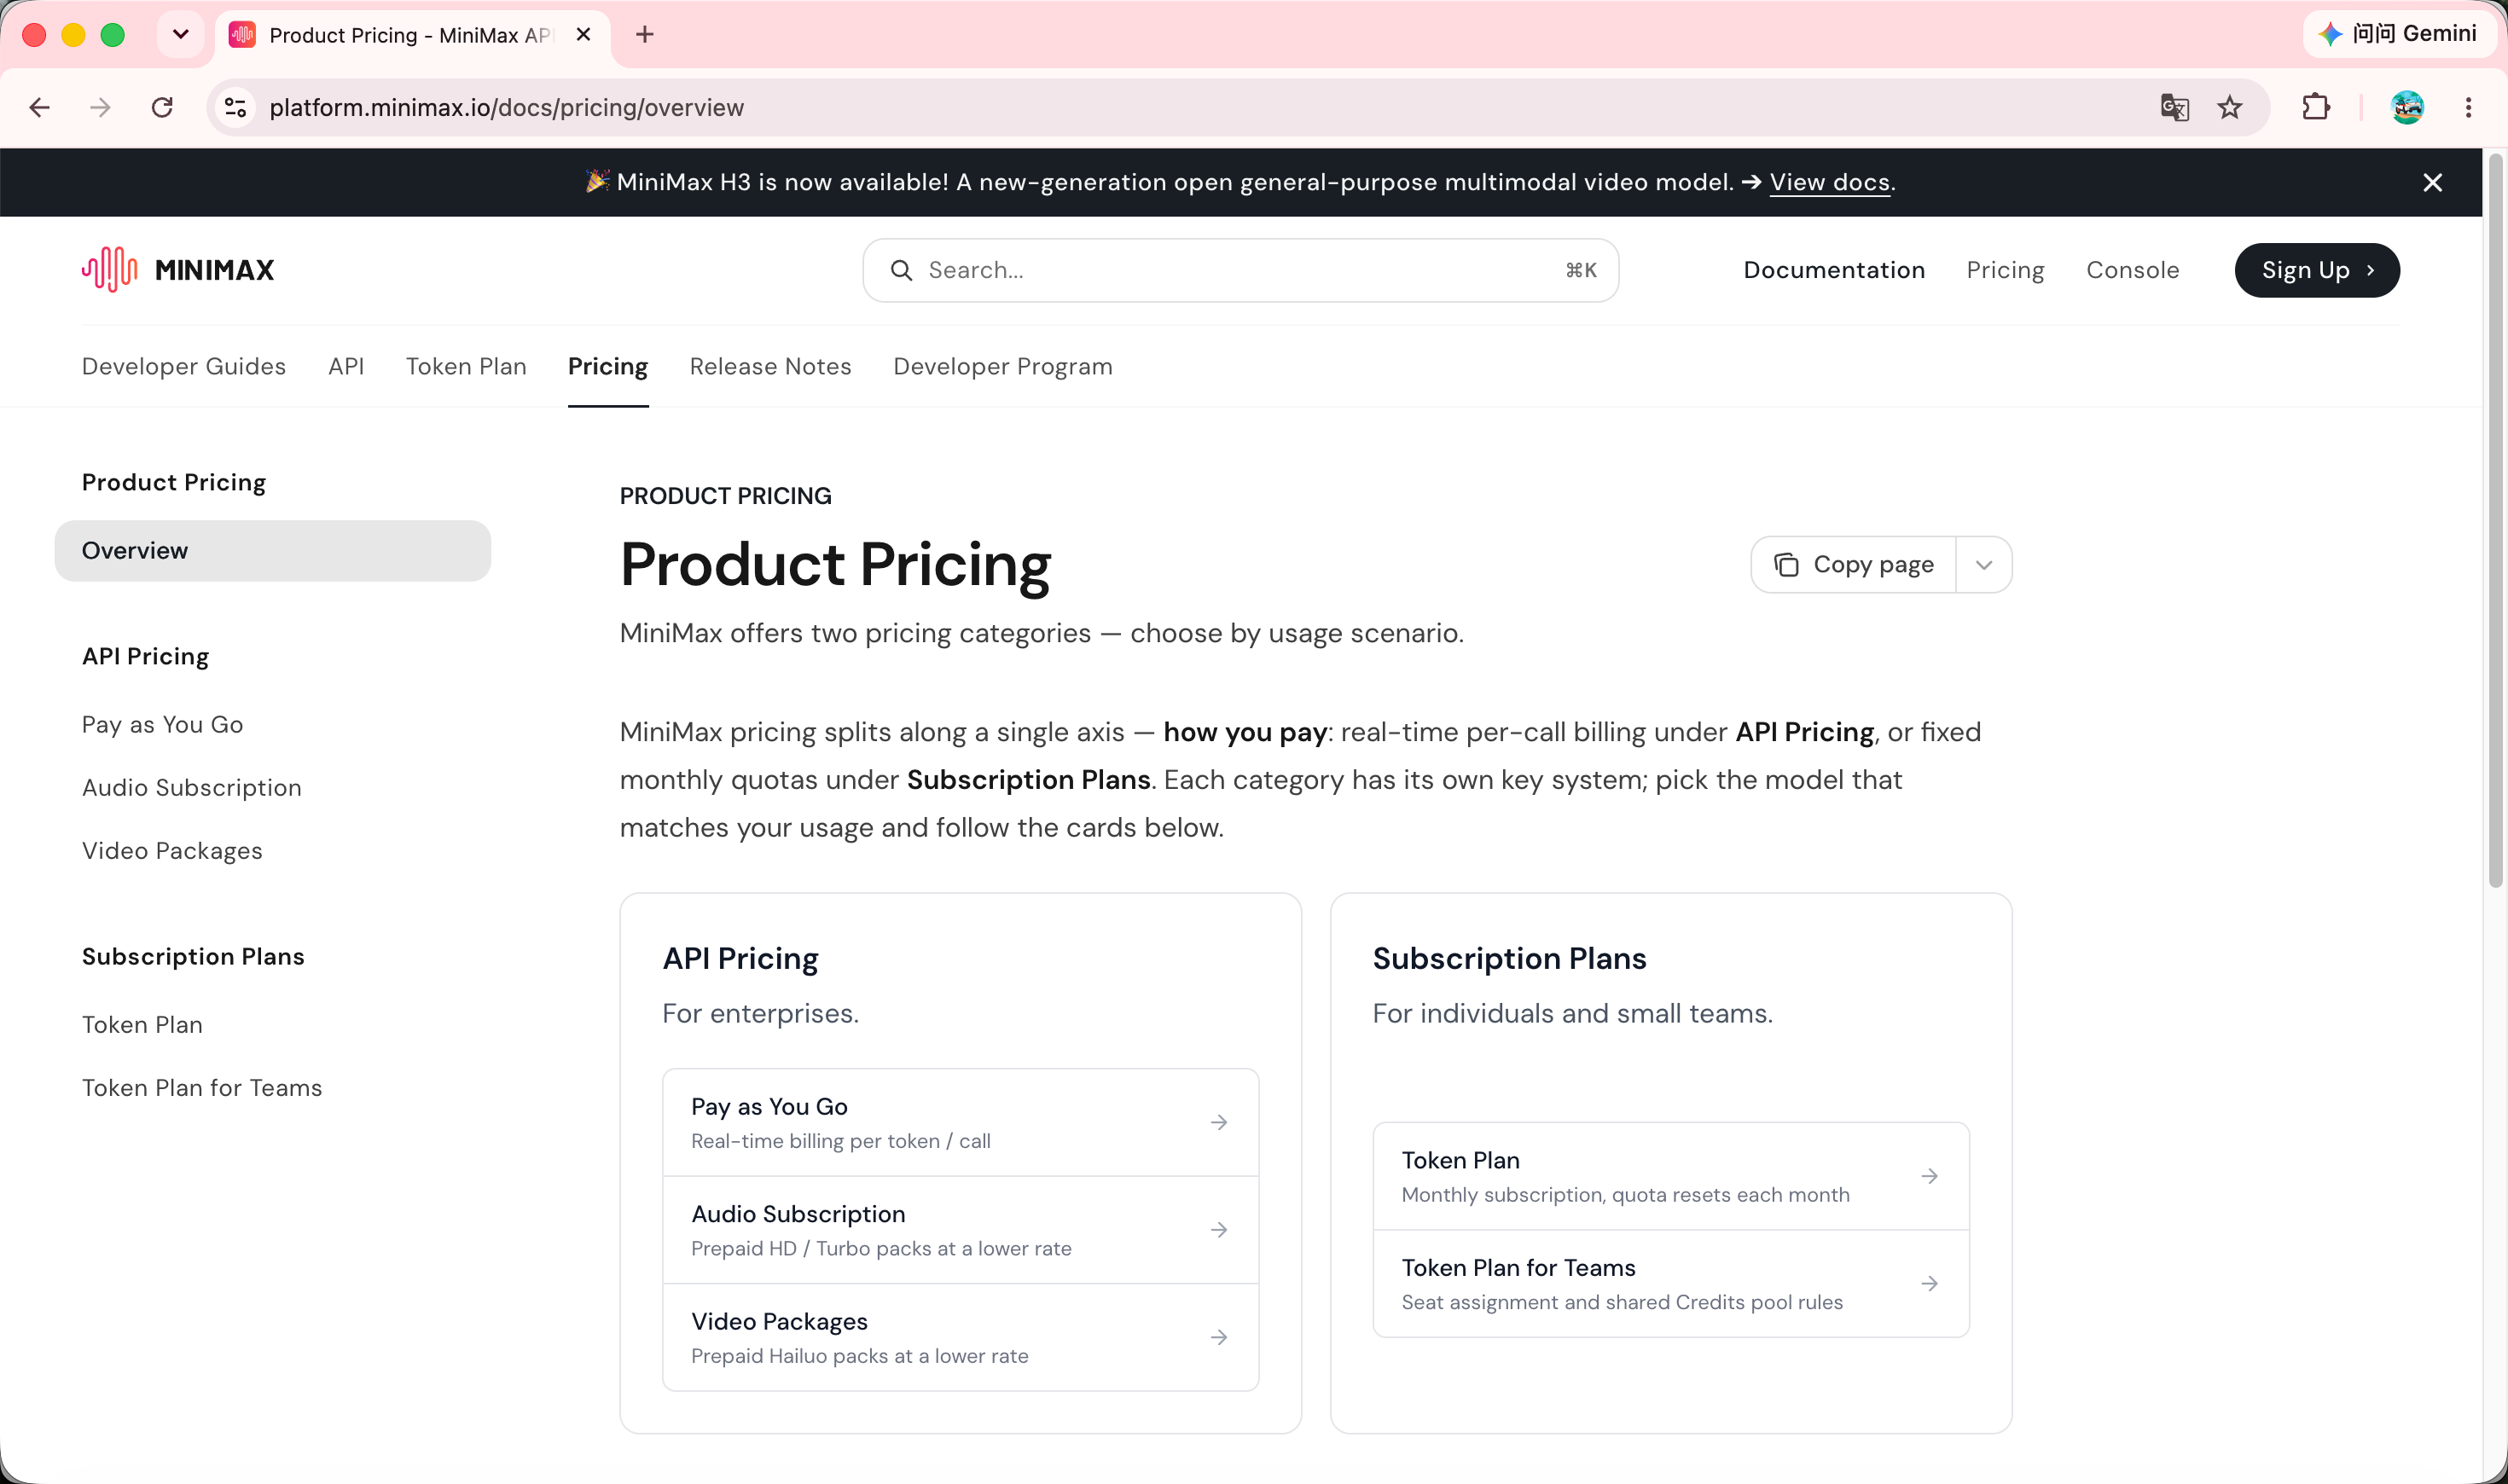Click the user profile avatar
The height and width of the screenshot is (1484, 2508).
pyautogui.click(x=2406, y=107)
